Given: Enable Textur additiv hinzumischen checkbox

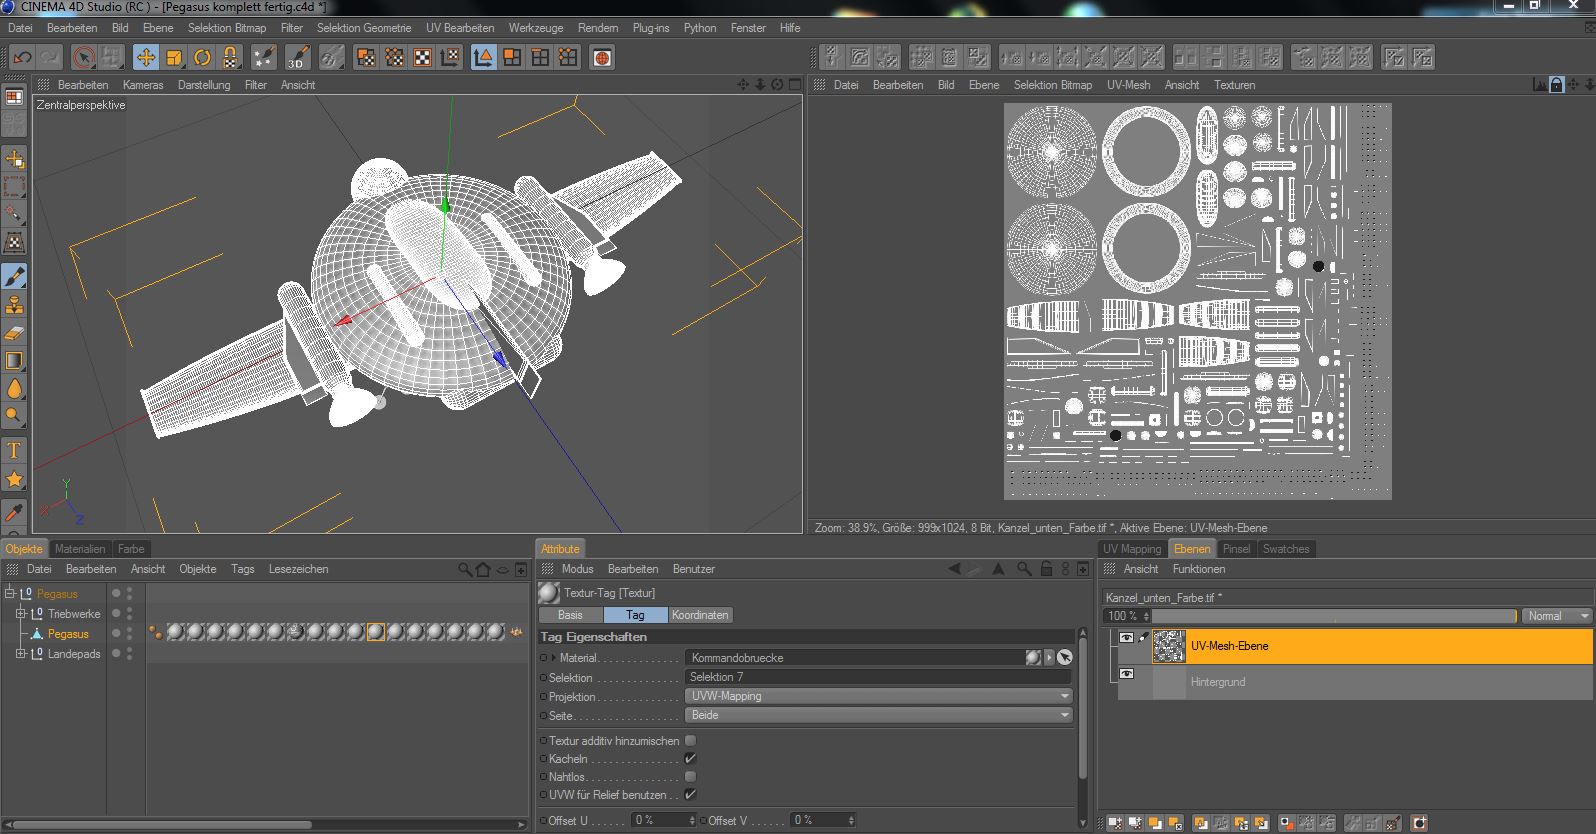Looking at the screenshot, I should [690, 741].
